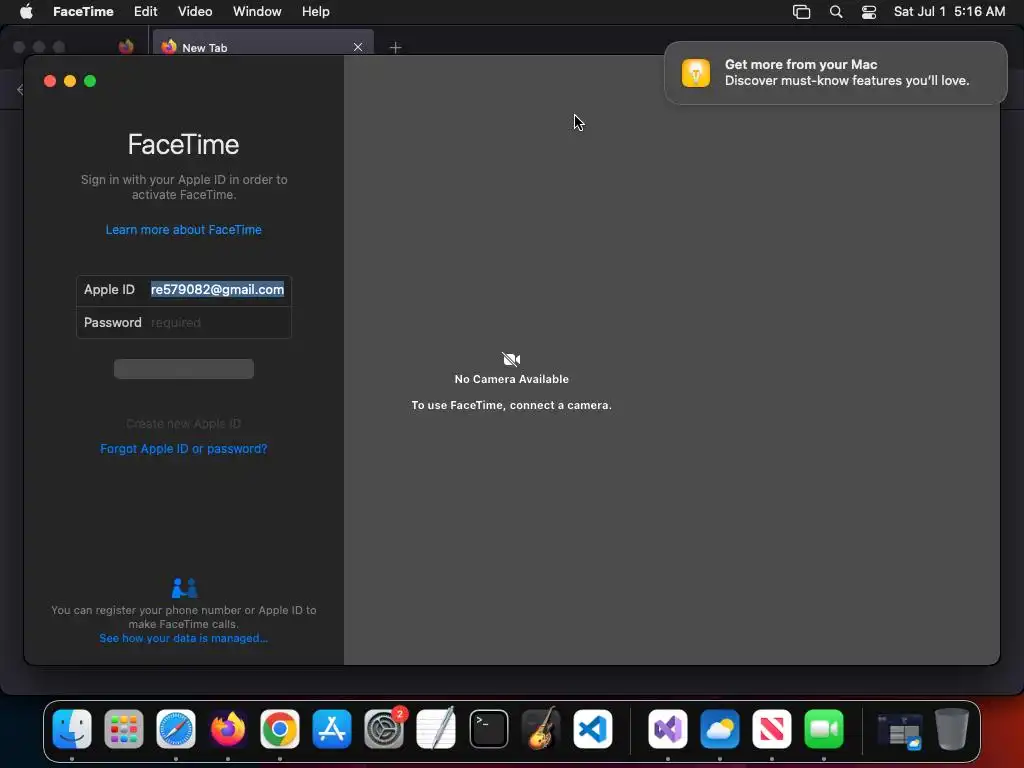Click the green FaceTime Dock icon

point(824,729)
